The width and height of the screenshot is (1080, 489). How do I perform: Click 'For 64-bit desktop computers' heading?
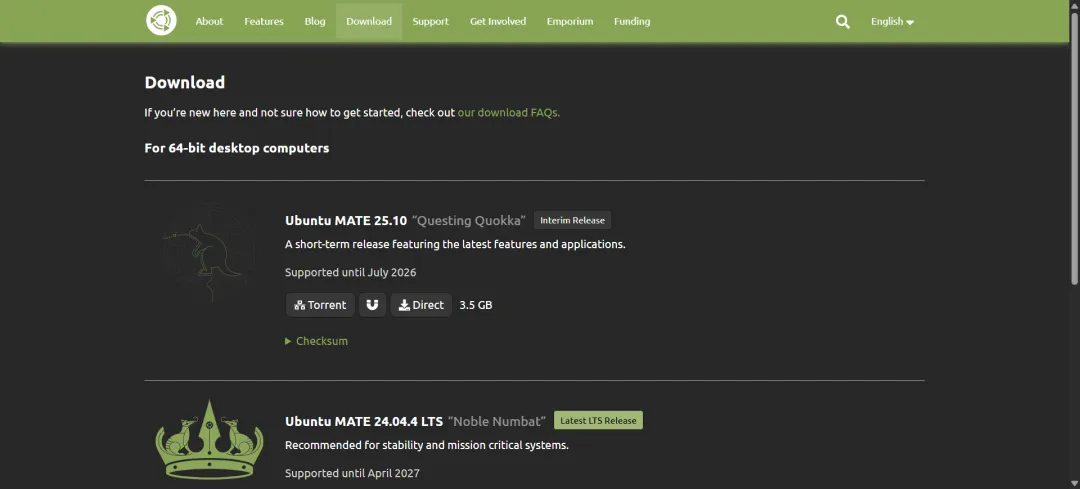(x=237, y=148)
